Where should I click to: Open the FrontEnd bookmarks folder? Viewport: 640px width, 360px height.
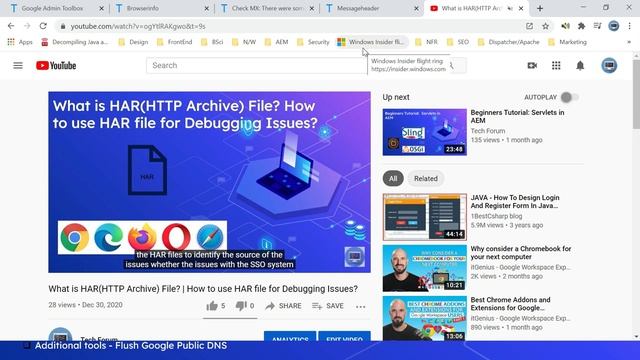174,42
